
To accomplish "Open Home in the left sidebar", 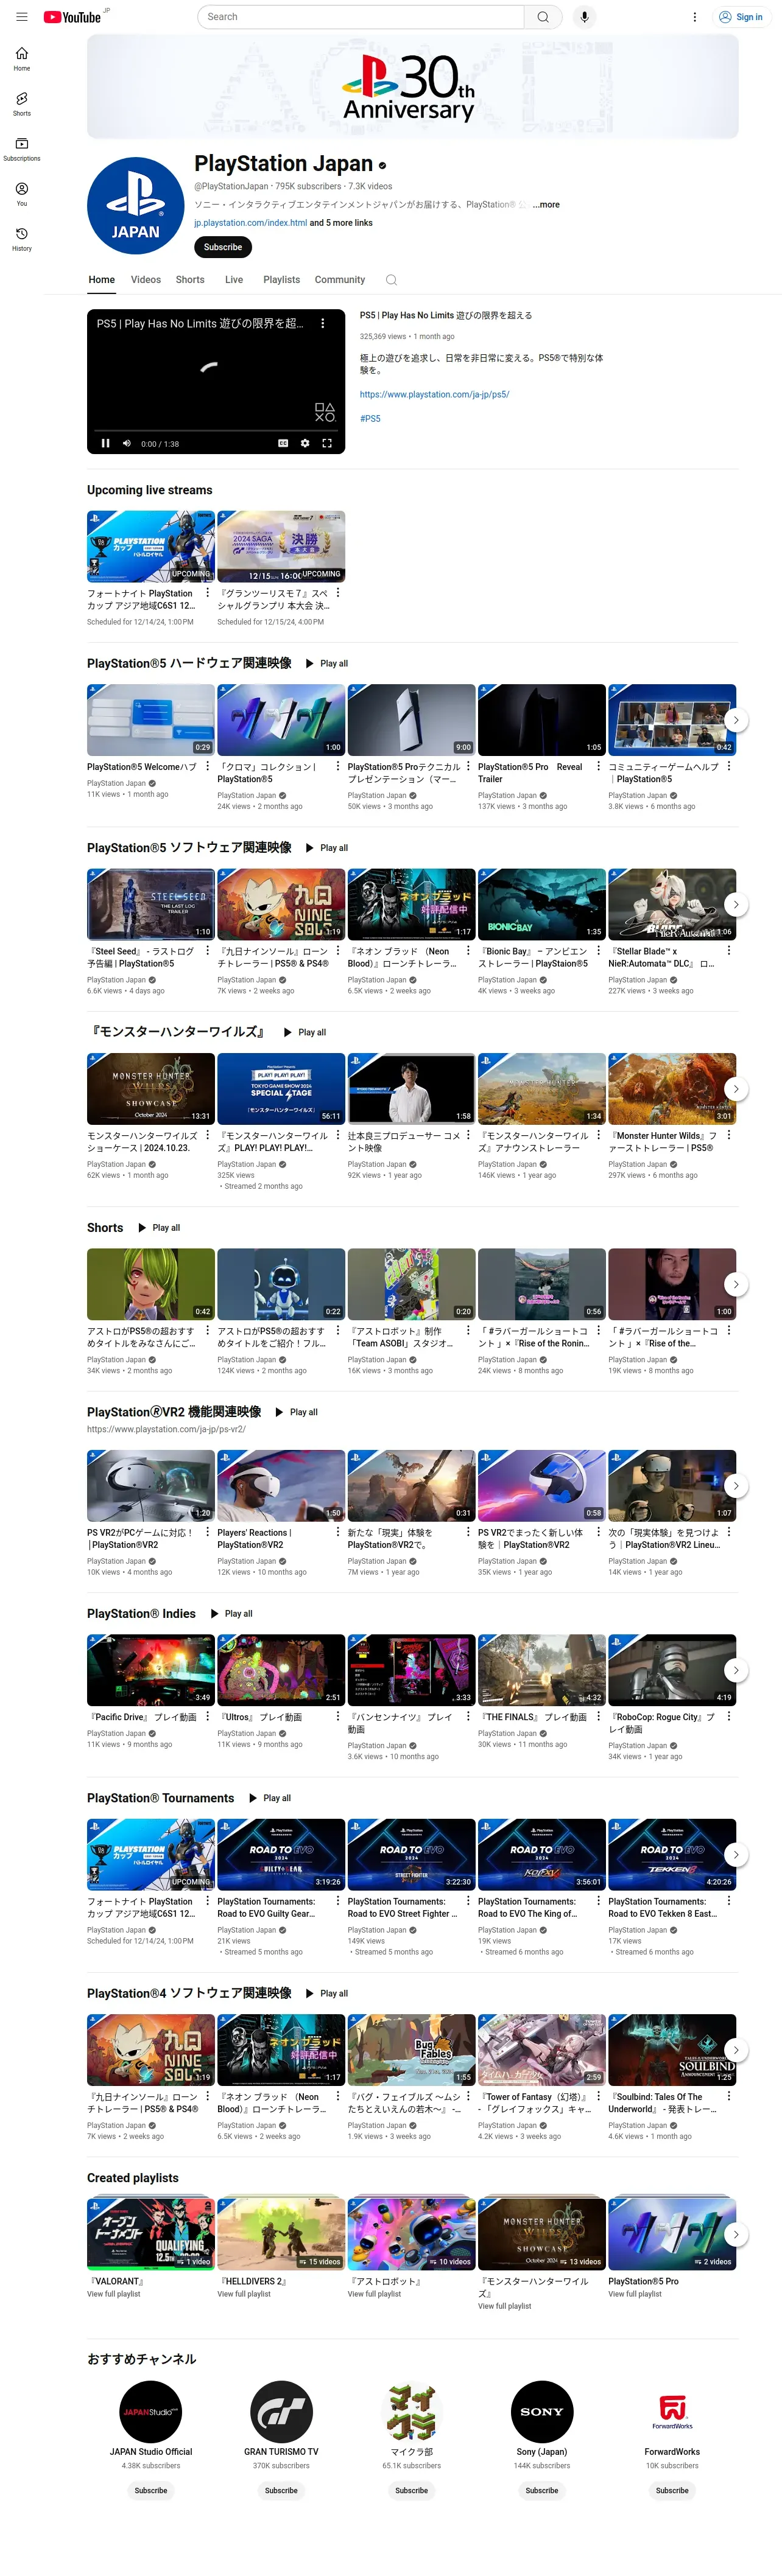I will (x=22, y=59).
